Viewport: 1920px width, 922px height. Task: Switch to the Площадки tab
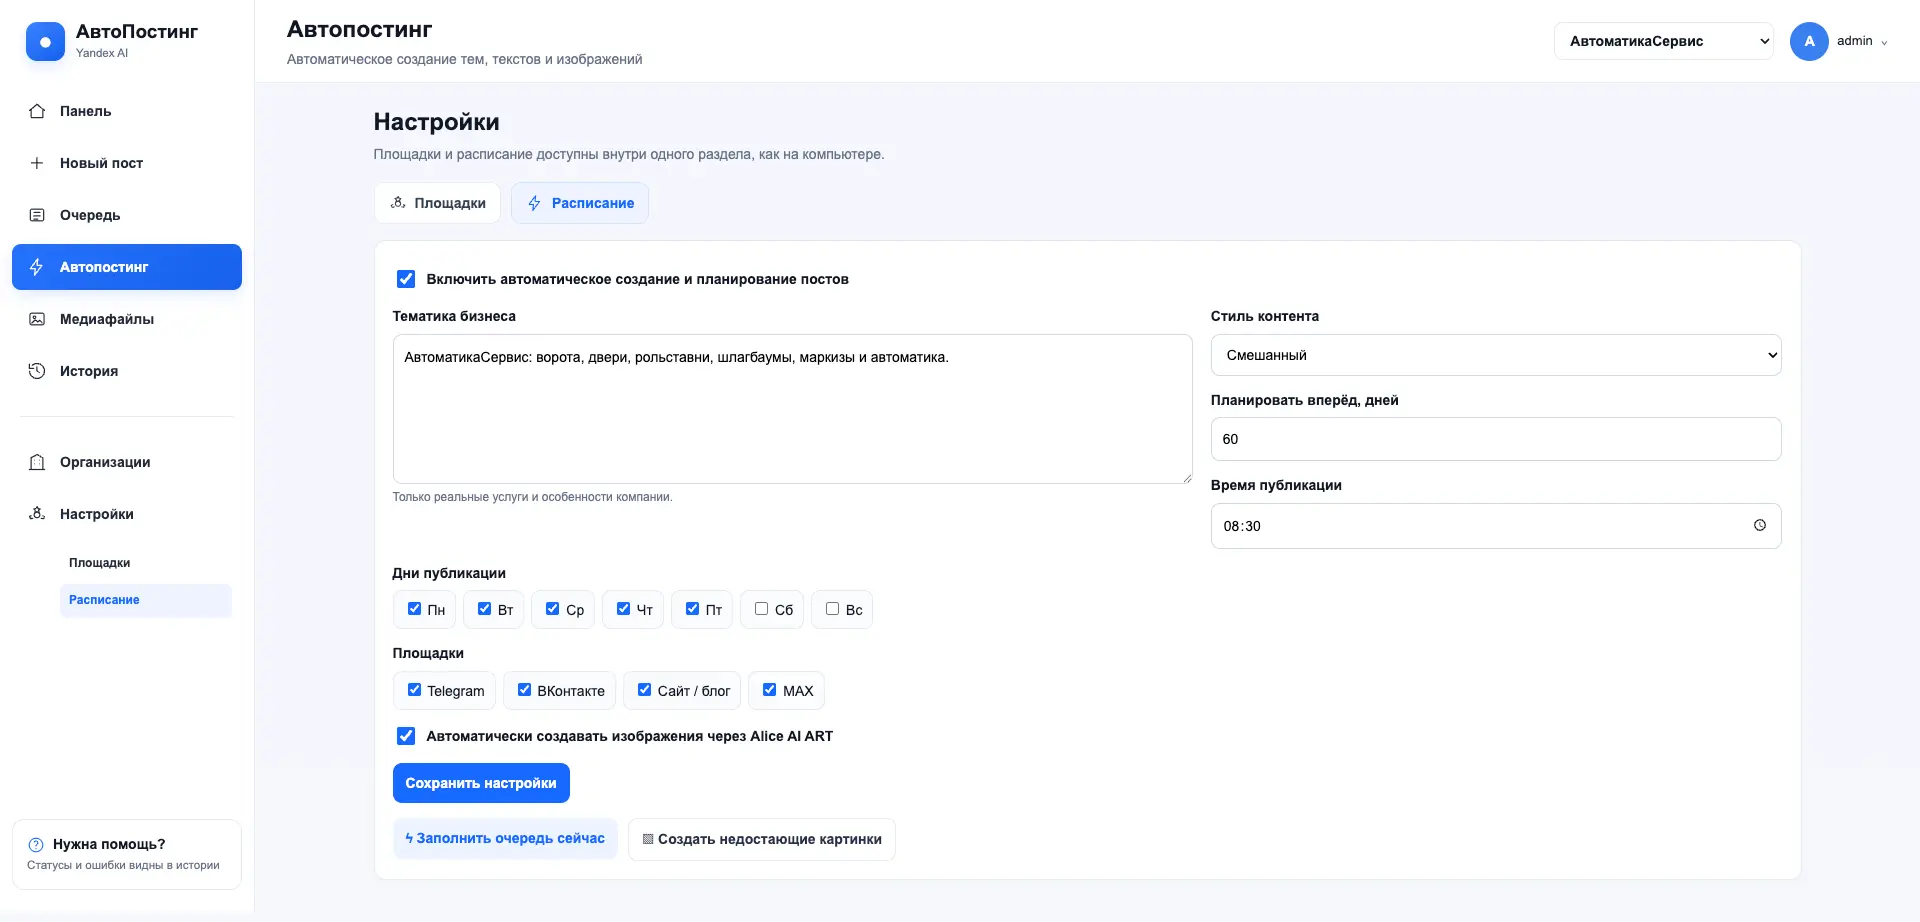click(437, 203)
